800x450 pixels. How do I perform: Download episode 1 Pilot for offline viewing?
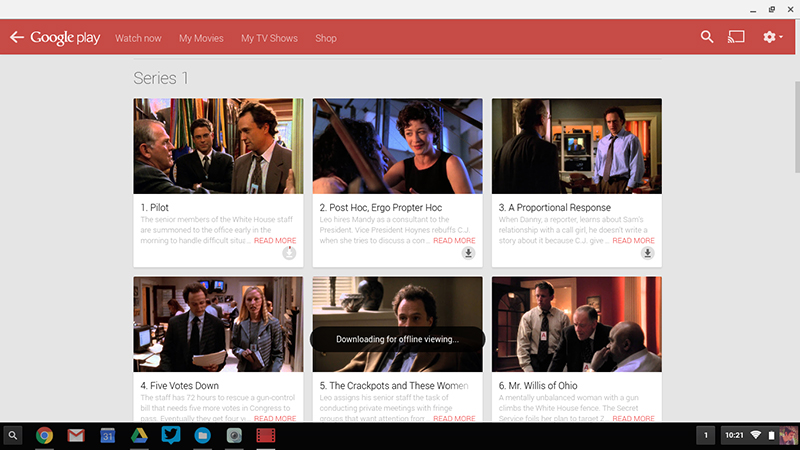point(289,253)
